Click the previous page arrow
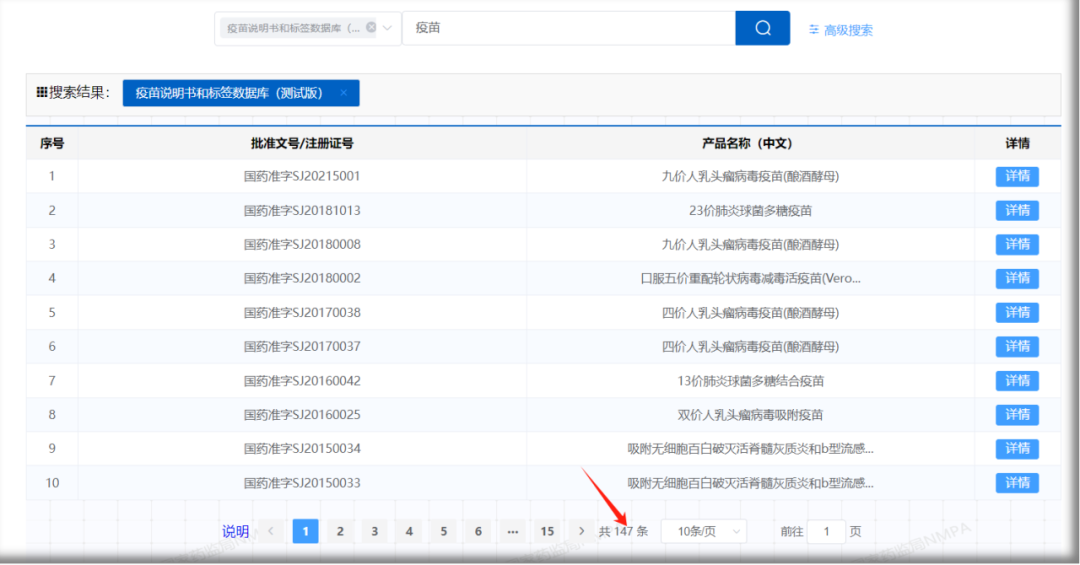 (x=270, y=531)
